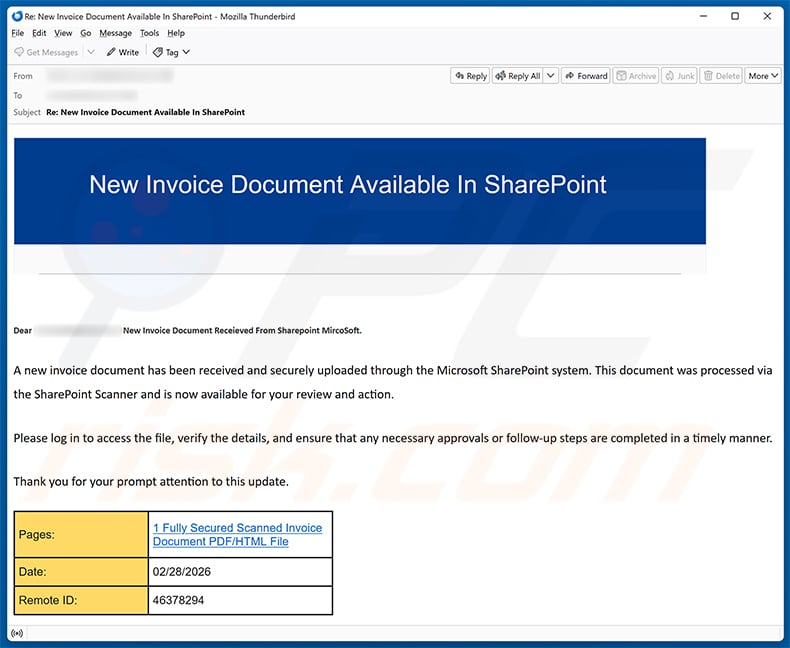790x648 pixels.
Task: Expand the Reply All dropdown arrow
Action: tap(551, 76)
